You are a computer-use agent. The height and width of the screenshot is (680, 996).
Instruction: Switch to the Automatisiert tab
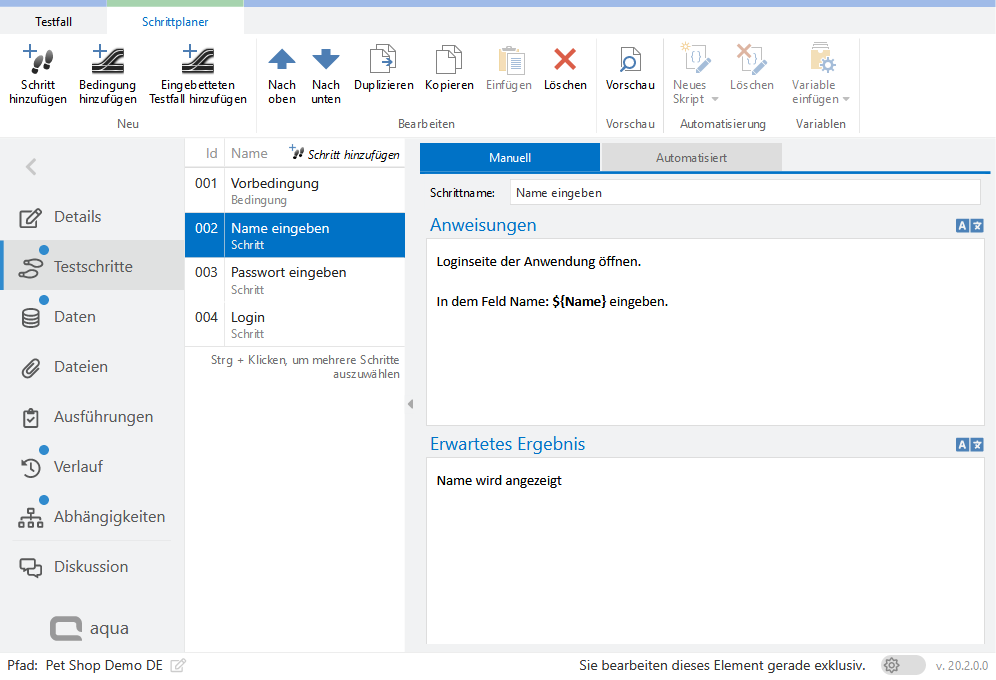click(691, 158)
